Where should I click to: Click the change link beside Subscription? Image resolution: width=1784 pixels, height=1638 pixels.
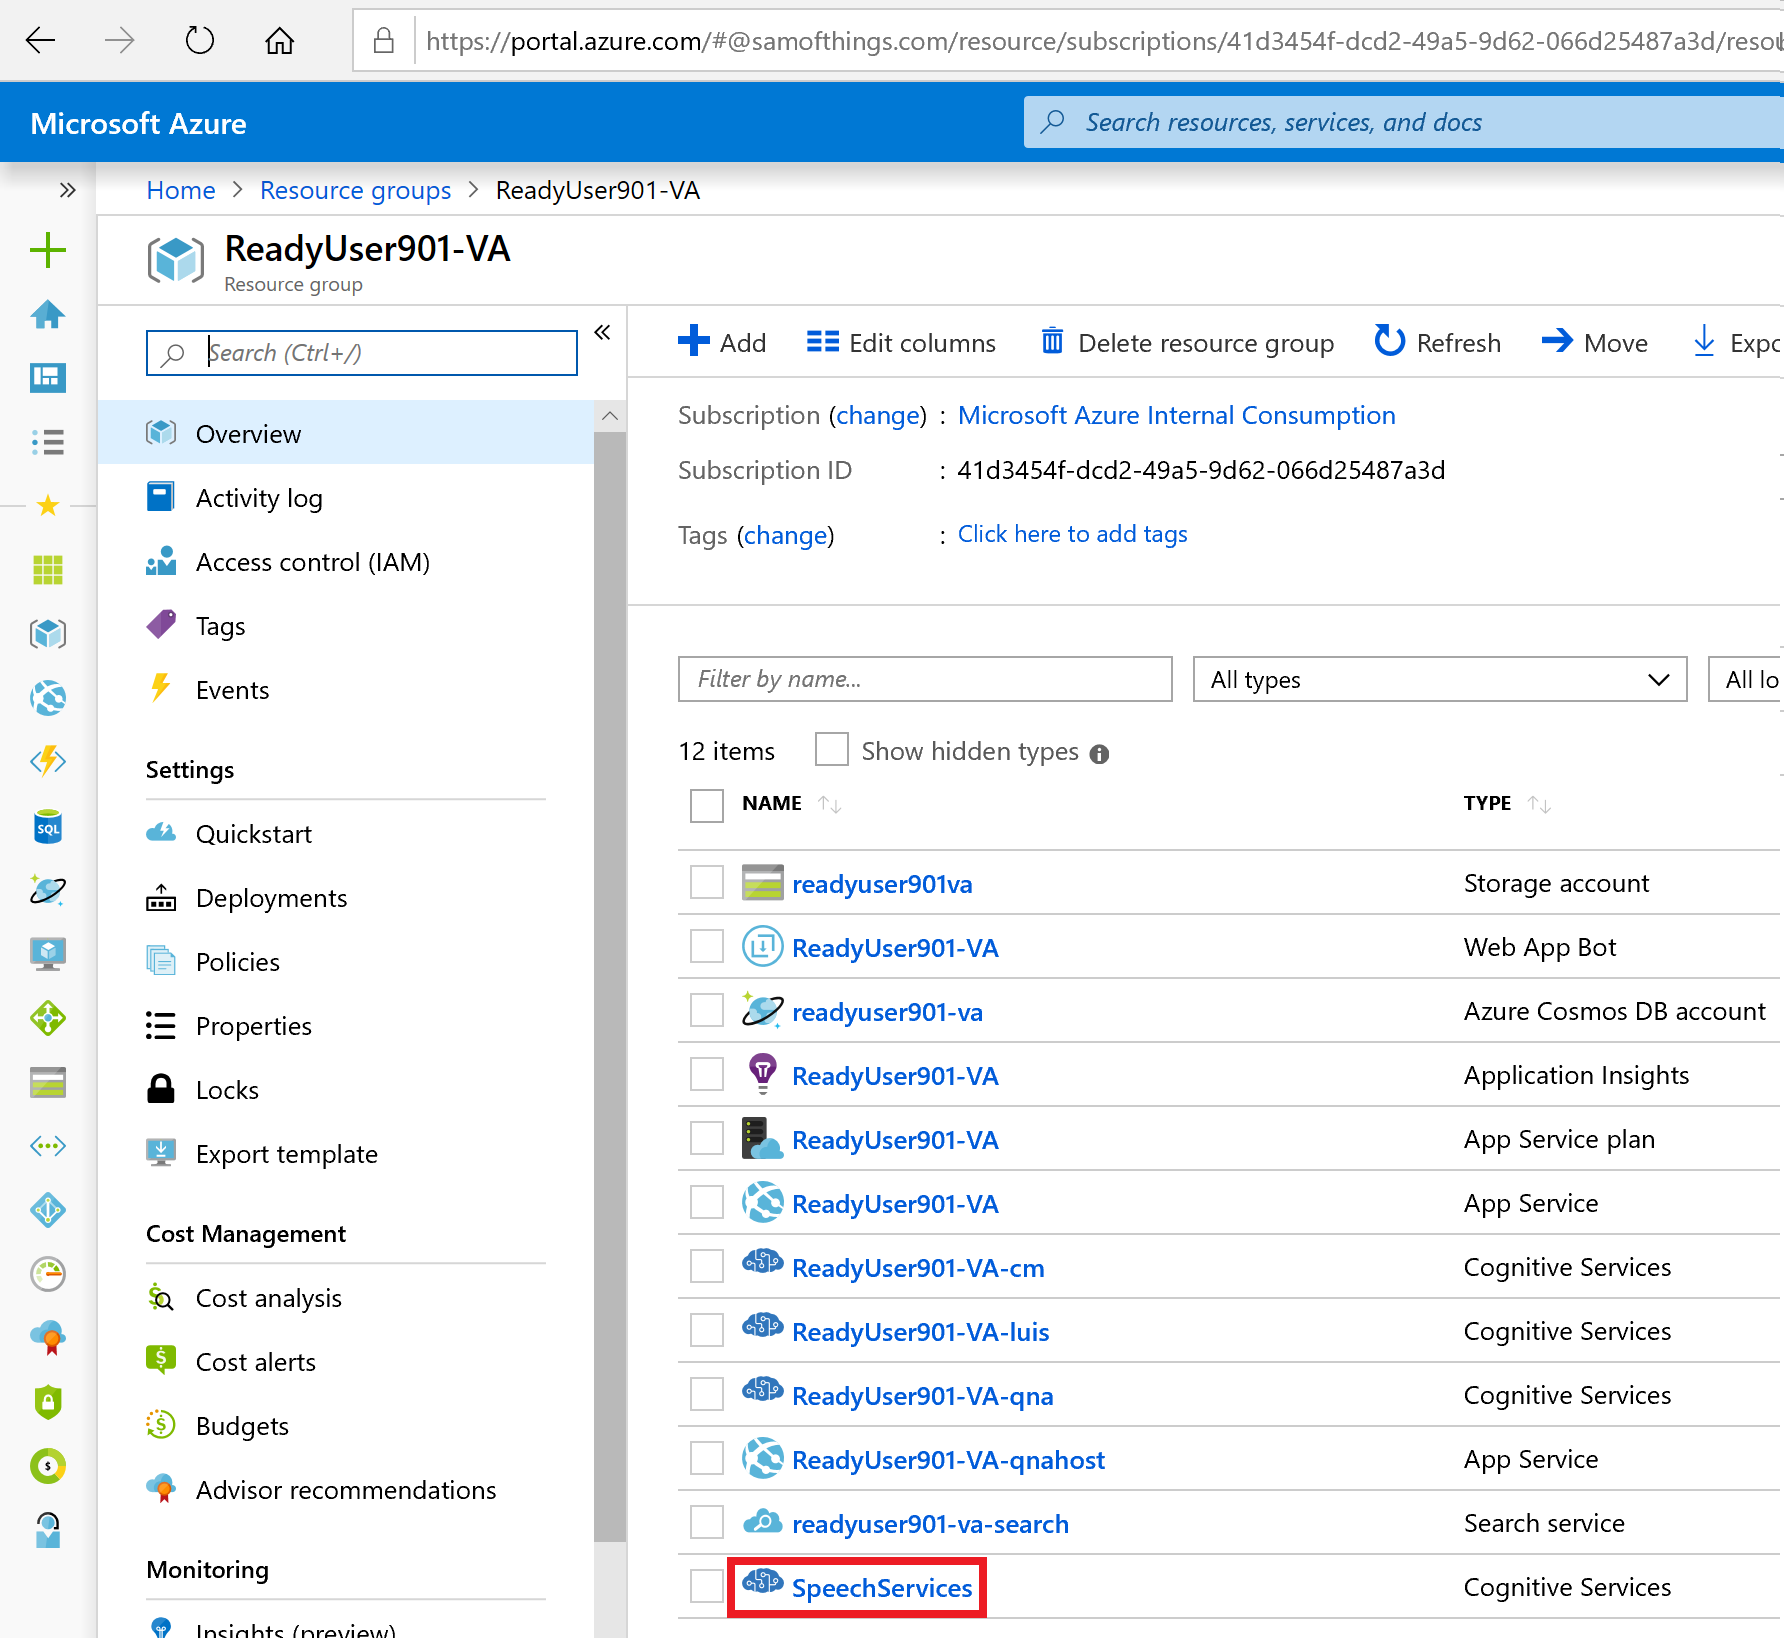point(878,415)
